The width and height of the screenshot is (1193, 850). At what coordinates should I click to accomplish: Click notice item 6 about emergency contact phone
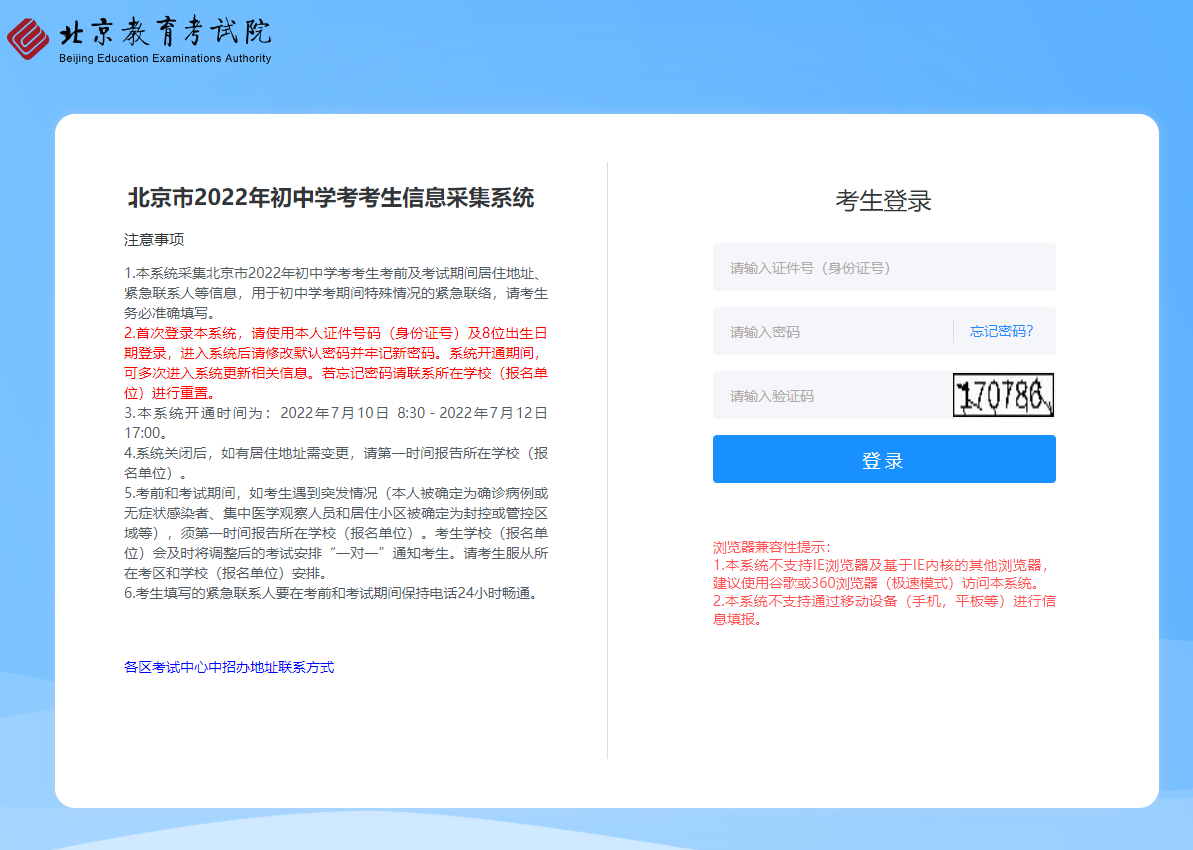(x=331, y=593)
